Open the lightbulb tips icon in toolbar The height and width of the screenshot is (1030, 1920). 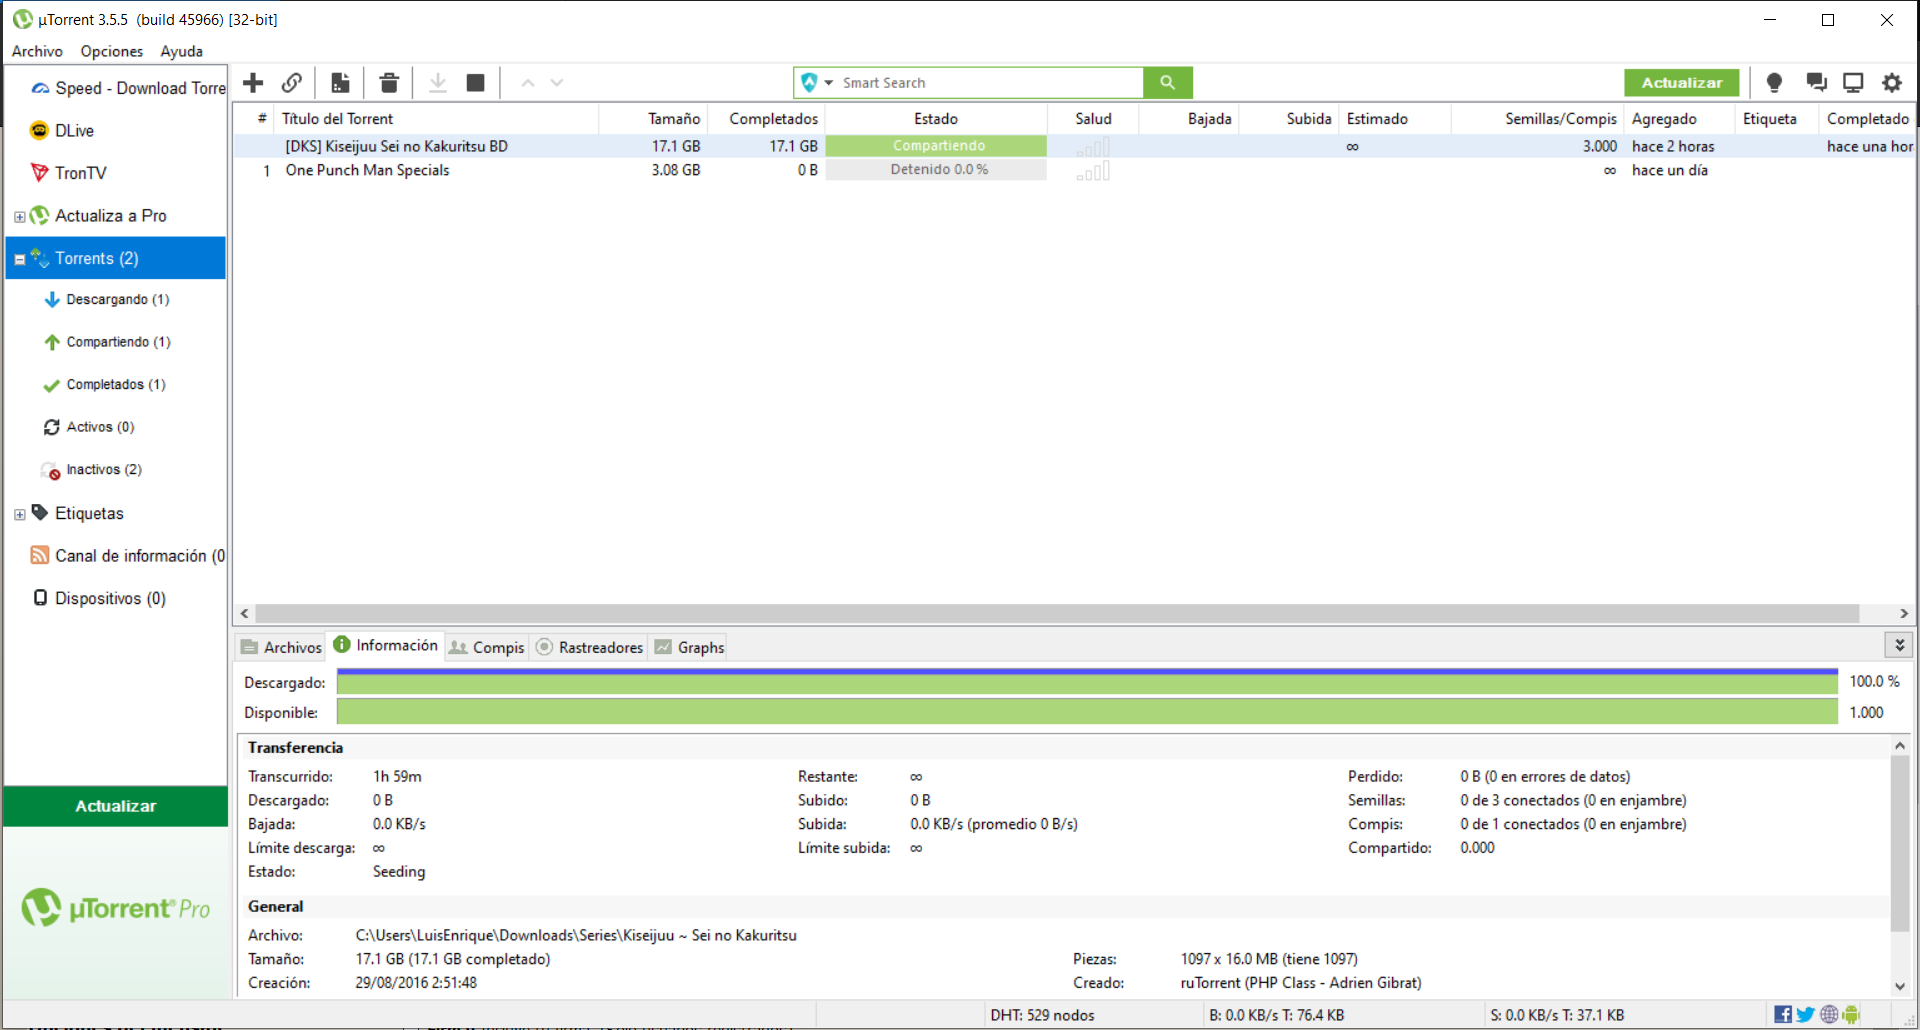[x=1774, y=83]
